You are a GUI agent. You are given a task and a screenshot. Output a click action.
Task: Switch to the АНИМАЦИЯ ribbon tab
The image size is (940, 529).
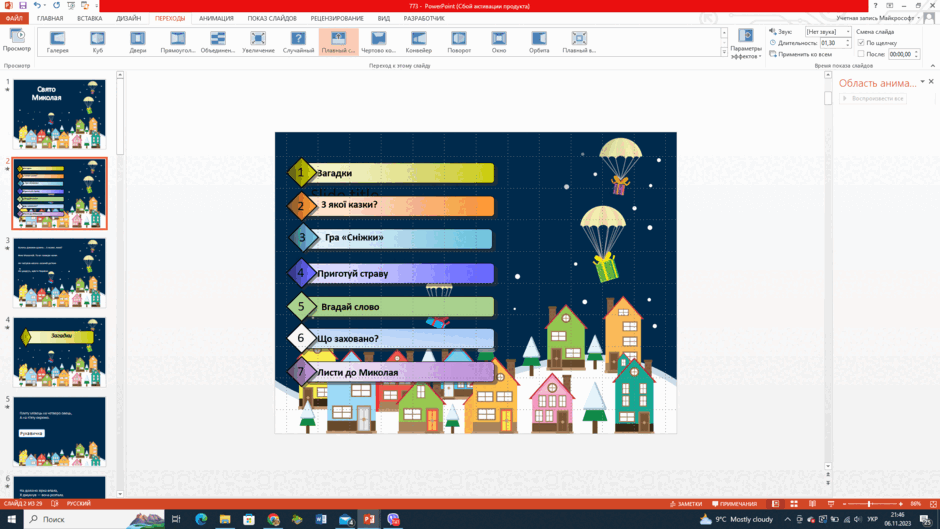pos(216,19)
